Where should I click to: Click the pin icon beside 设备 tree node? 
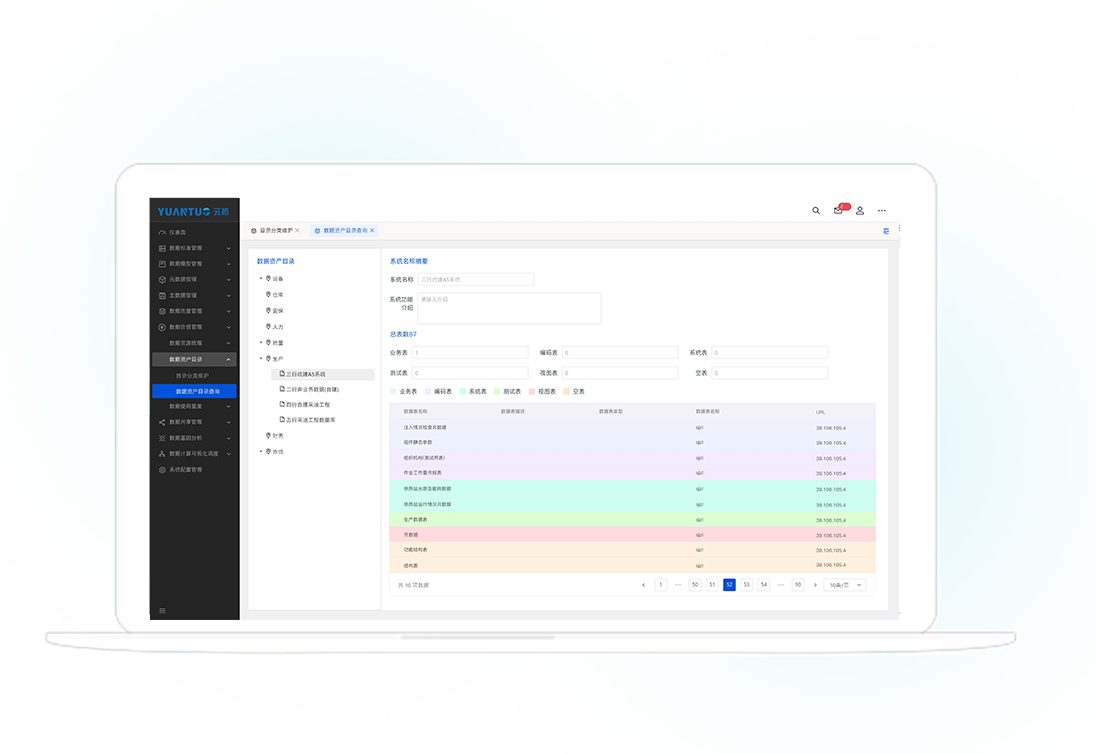coord(268,278)
